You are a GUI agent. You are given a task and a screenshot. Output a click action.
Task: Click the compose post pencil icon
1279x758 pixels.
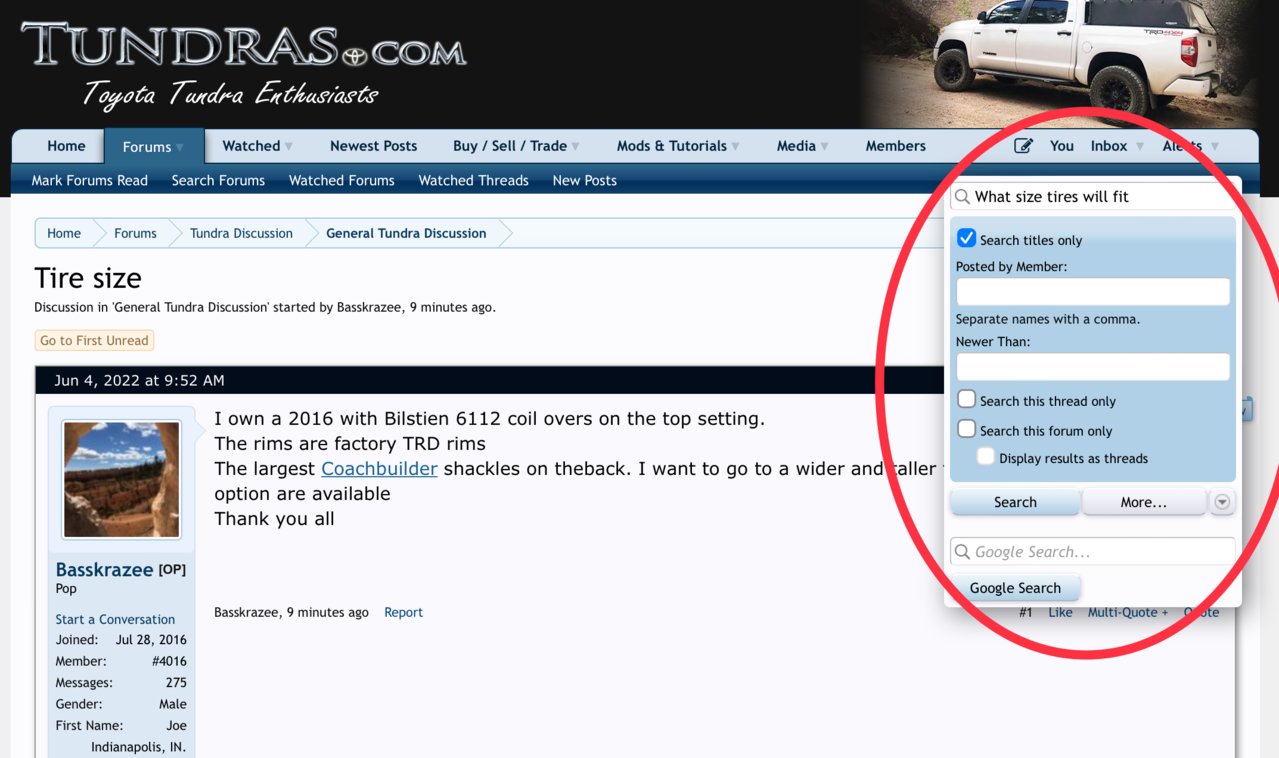[1023, 146]
